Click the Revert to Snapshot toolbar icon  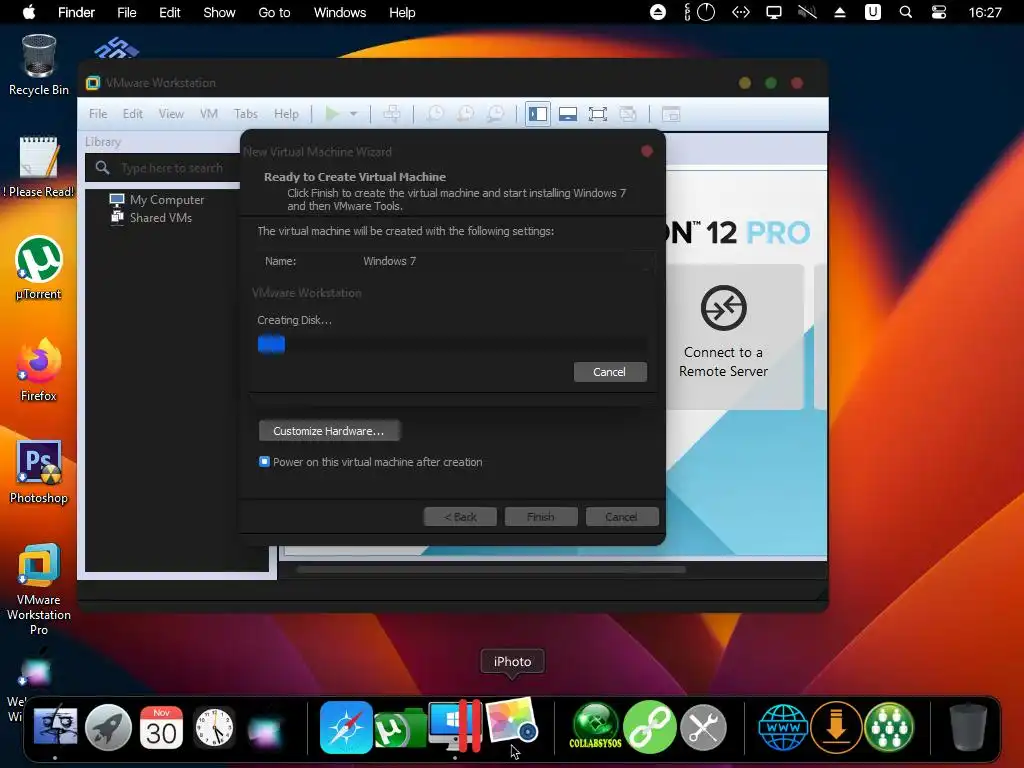[x=465, y=114]
